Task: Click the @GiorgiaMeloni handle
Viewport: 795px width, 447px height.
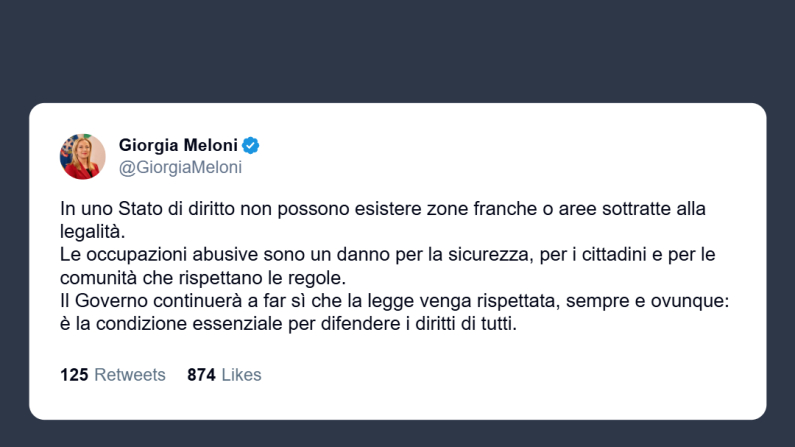Action: (x=180, y=168)
